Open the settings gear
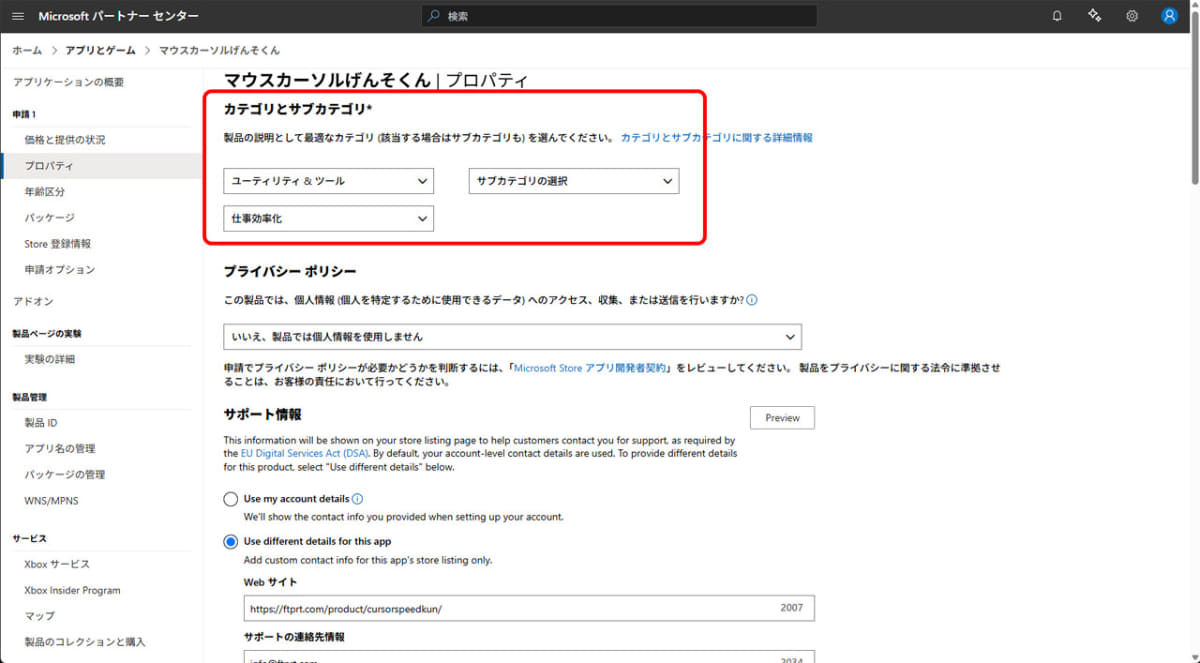Image resolution: width=1200 pixels, height=663 pixels. click(x=1132, y=16)
